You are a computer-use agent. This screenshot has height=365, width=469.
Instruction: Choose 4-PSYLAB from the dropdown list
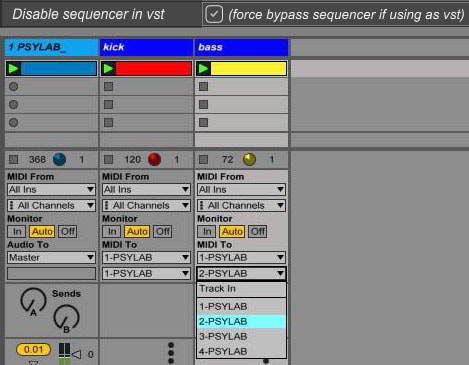242,351
